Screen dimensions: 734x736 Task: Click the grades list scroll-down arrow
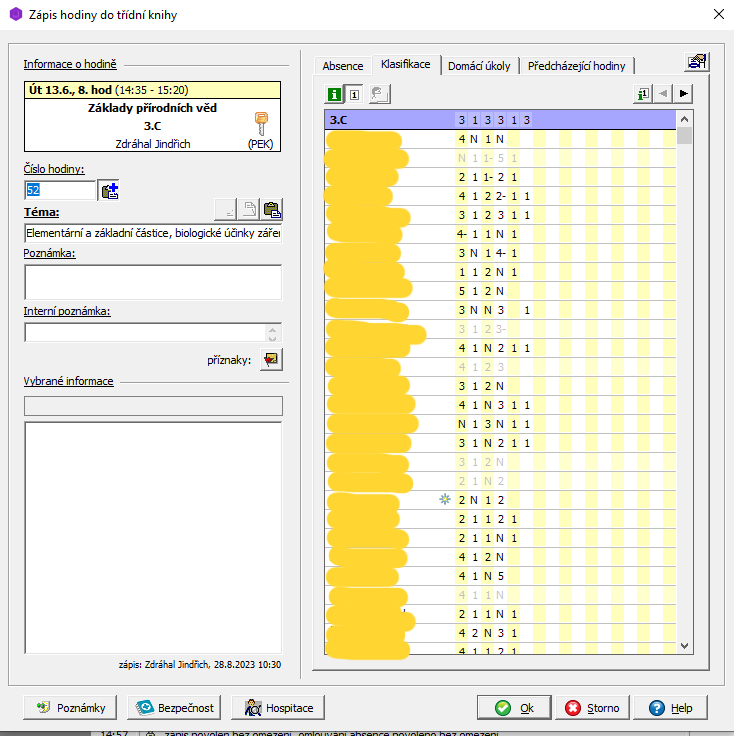[685, 646]
